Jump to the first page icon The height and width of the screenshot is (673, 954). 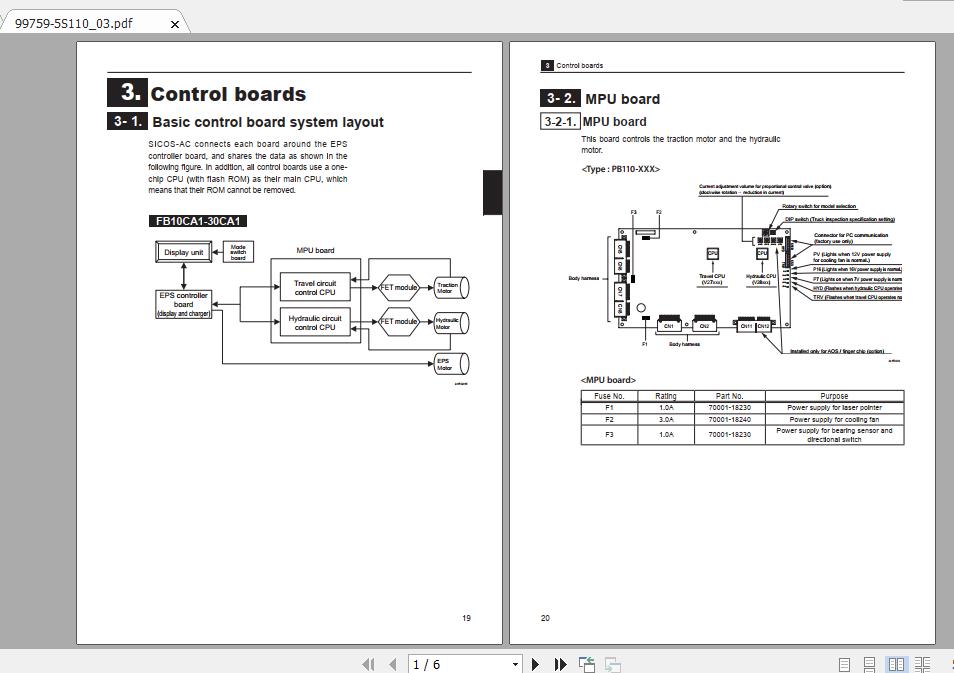367,663
